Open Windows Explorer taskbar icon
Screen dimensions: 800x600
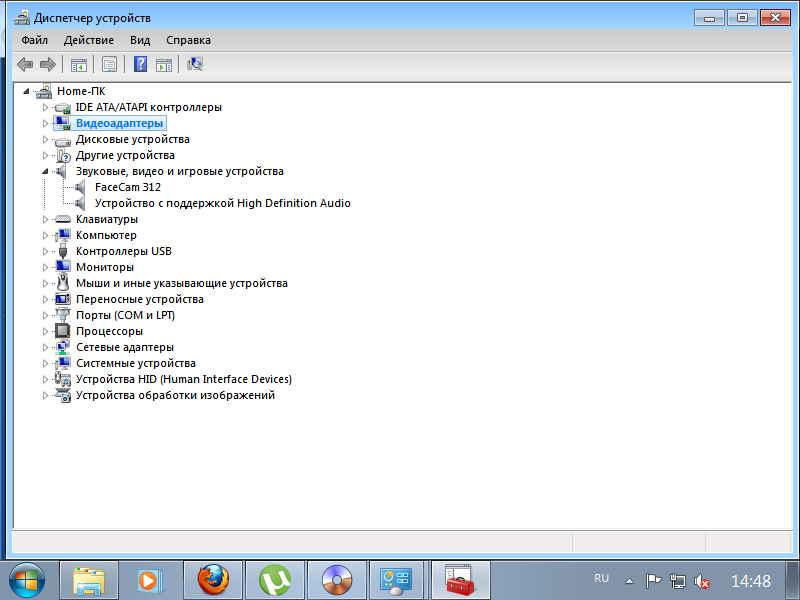click(89, 580)
